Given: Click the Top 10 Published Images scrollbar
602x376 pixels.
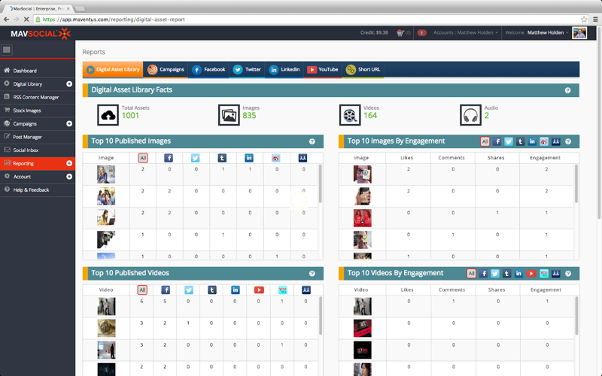Looking at the screenshot, I should [320, 184].
